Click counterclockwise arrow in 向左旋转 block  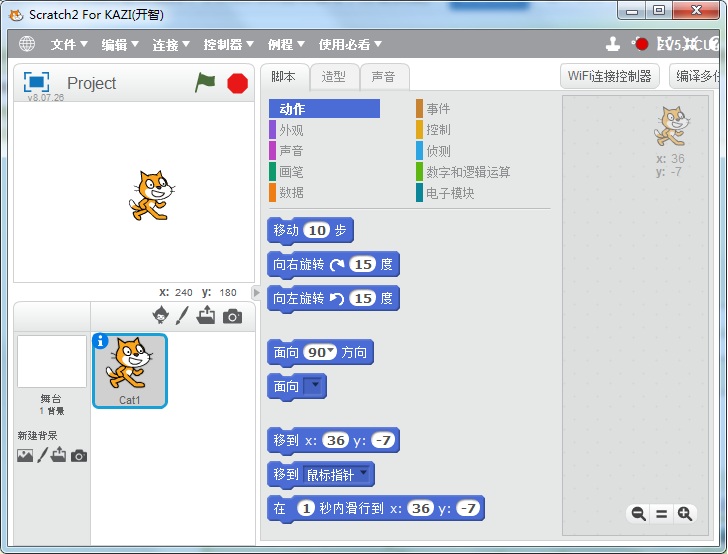pos(337,298)
